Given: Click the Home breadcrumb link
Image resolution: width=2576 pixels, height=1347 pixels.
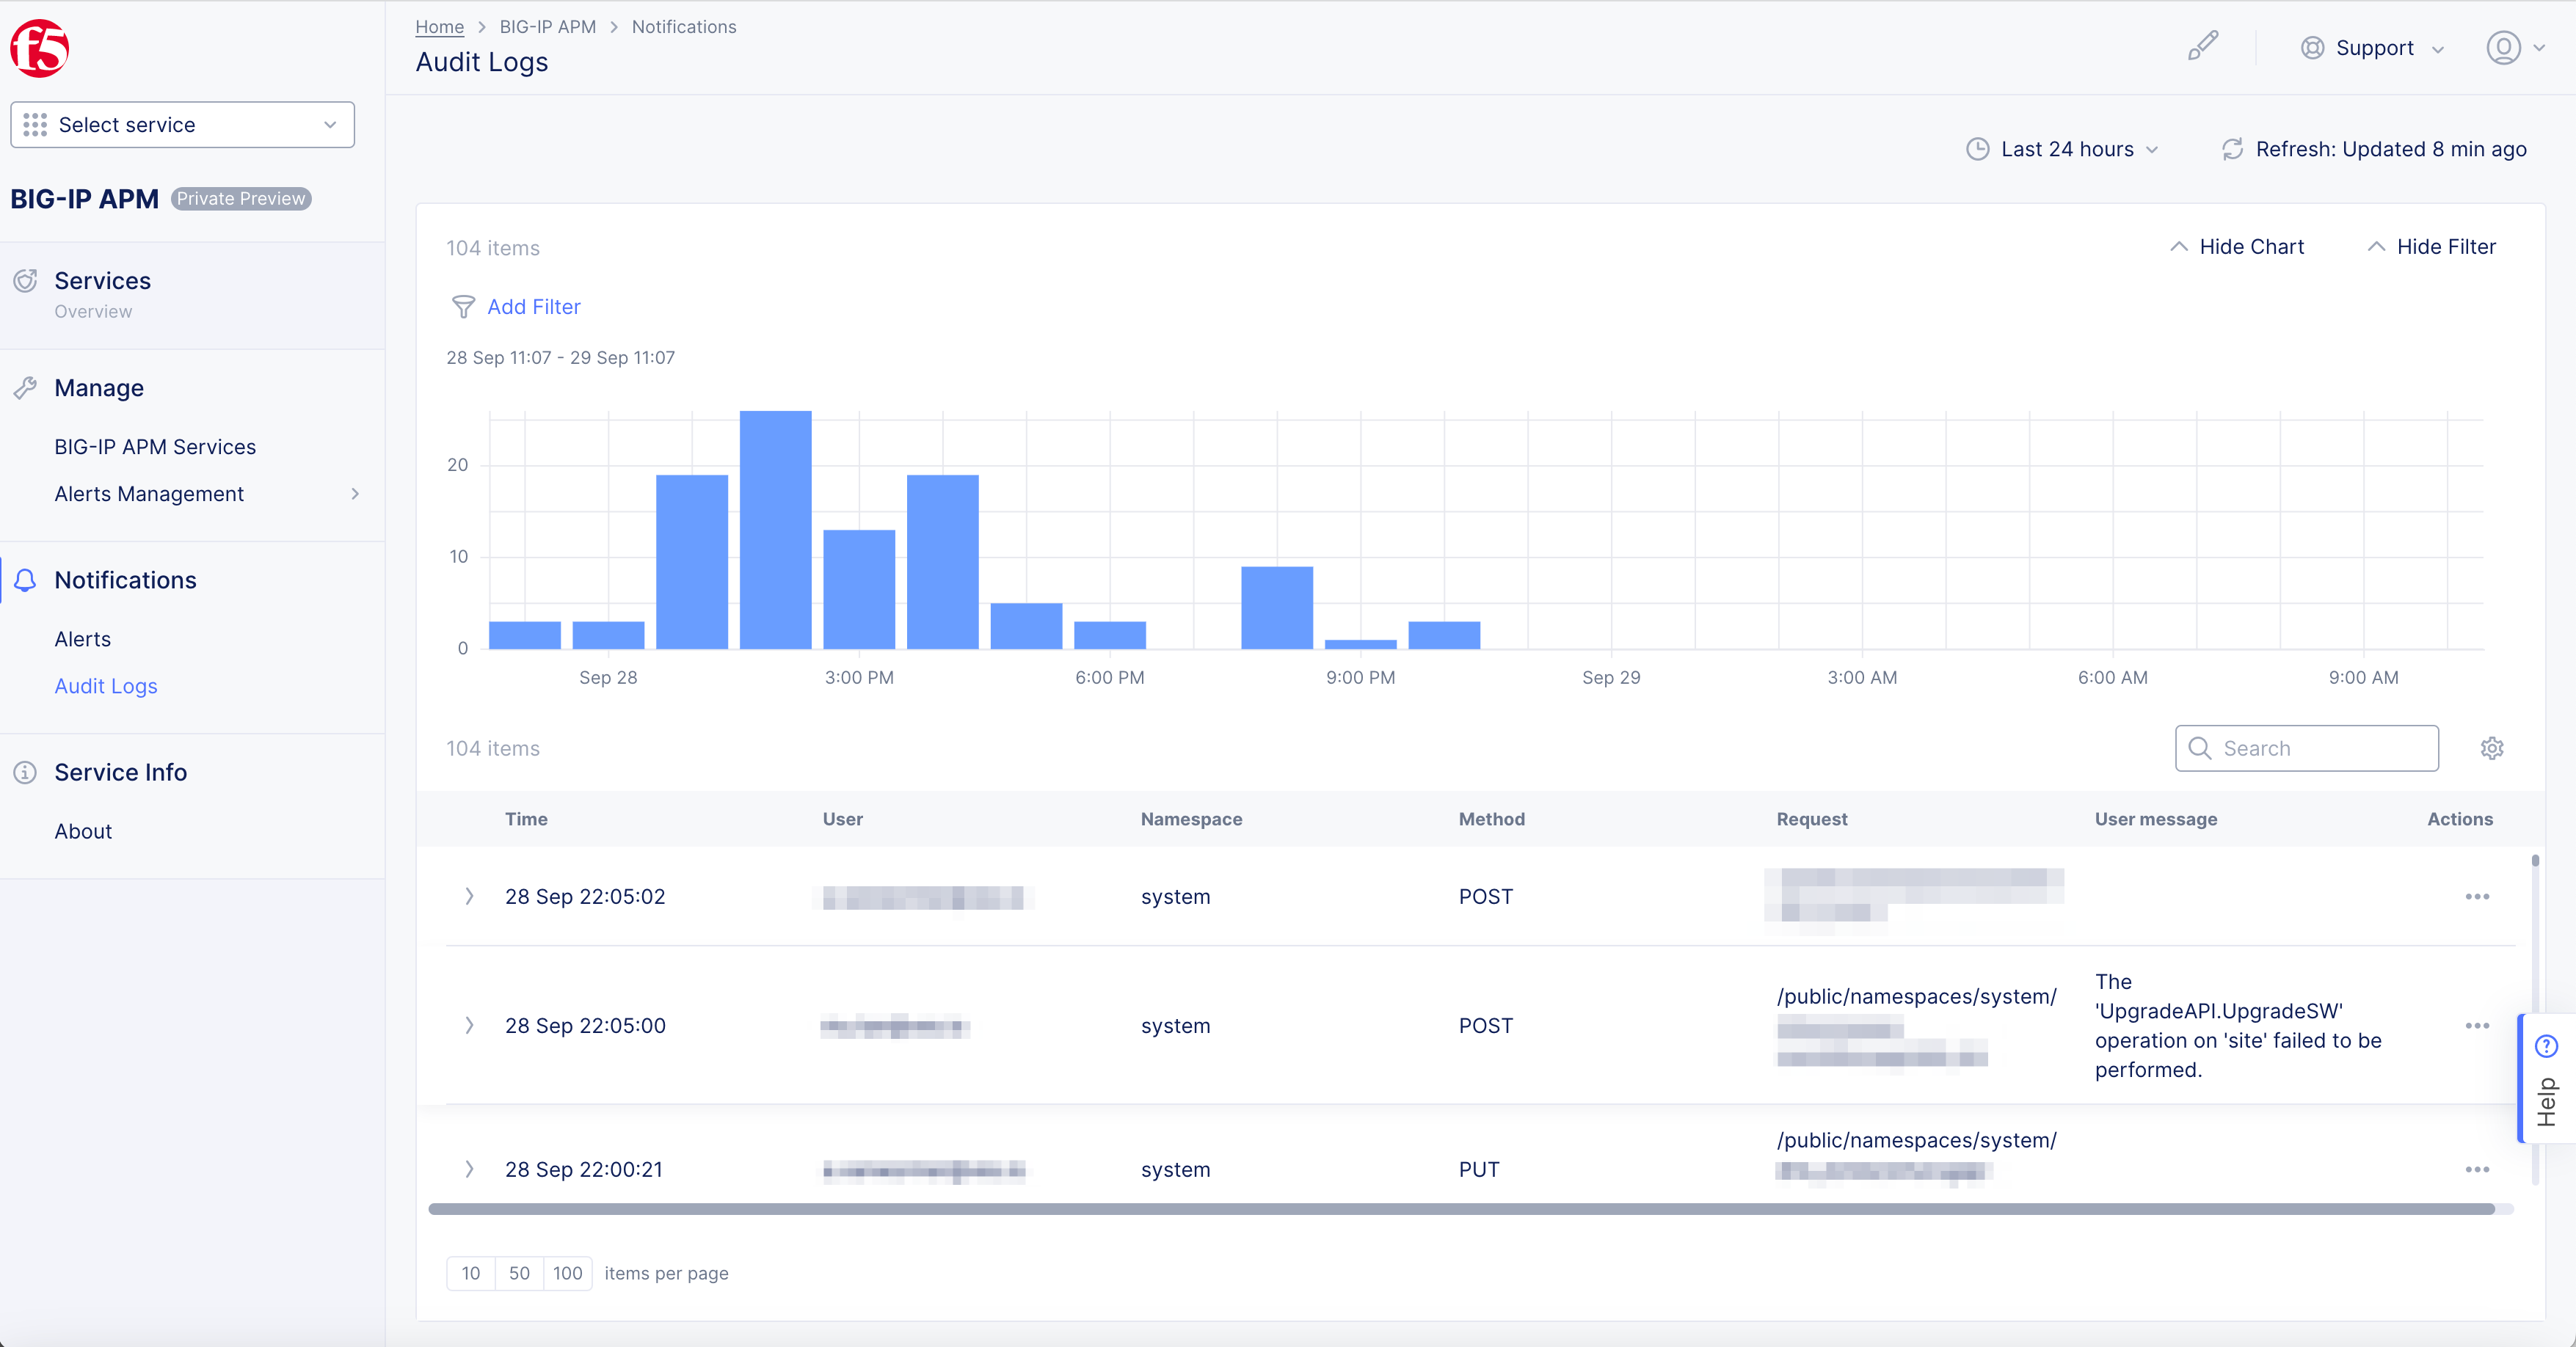Looking at the screenshot, I should (x=440, y=27).
